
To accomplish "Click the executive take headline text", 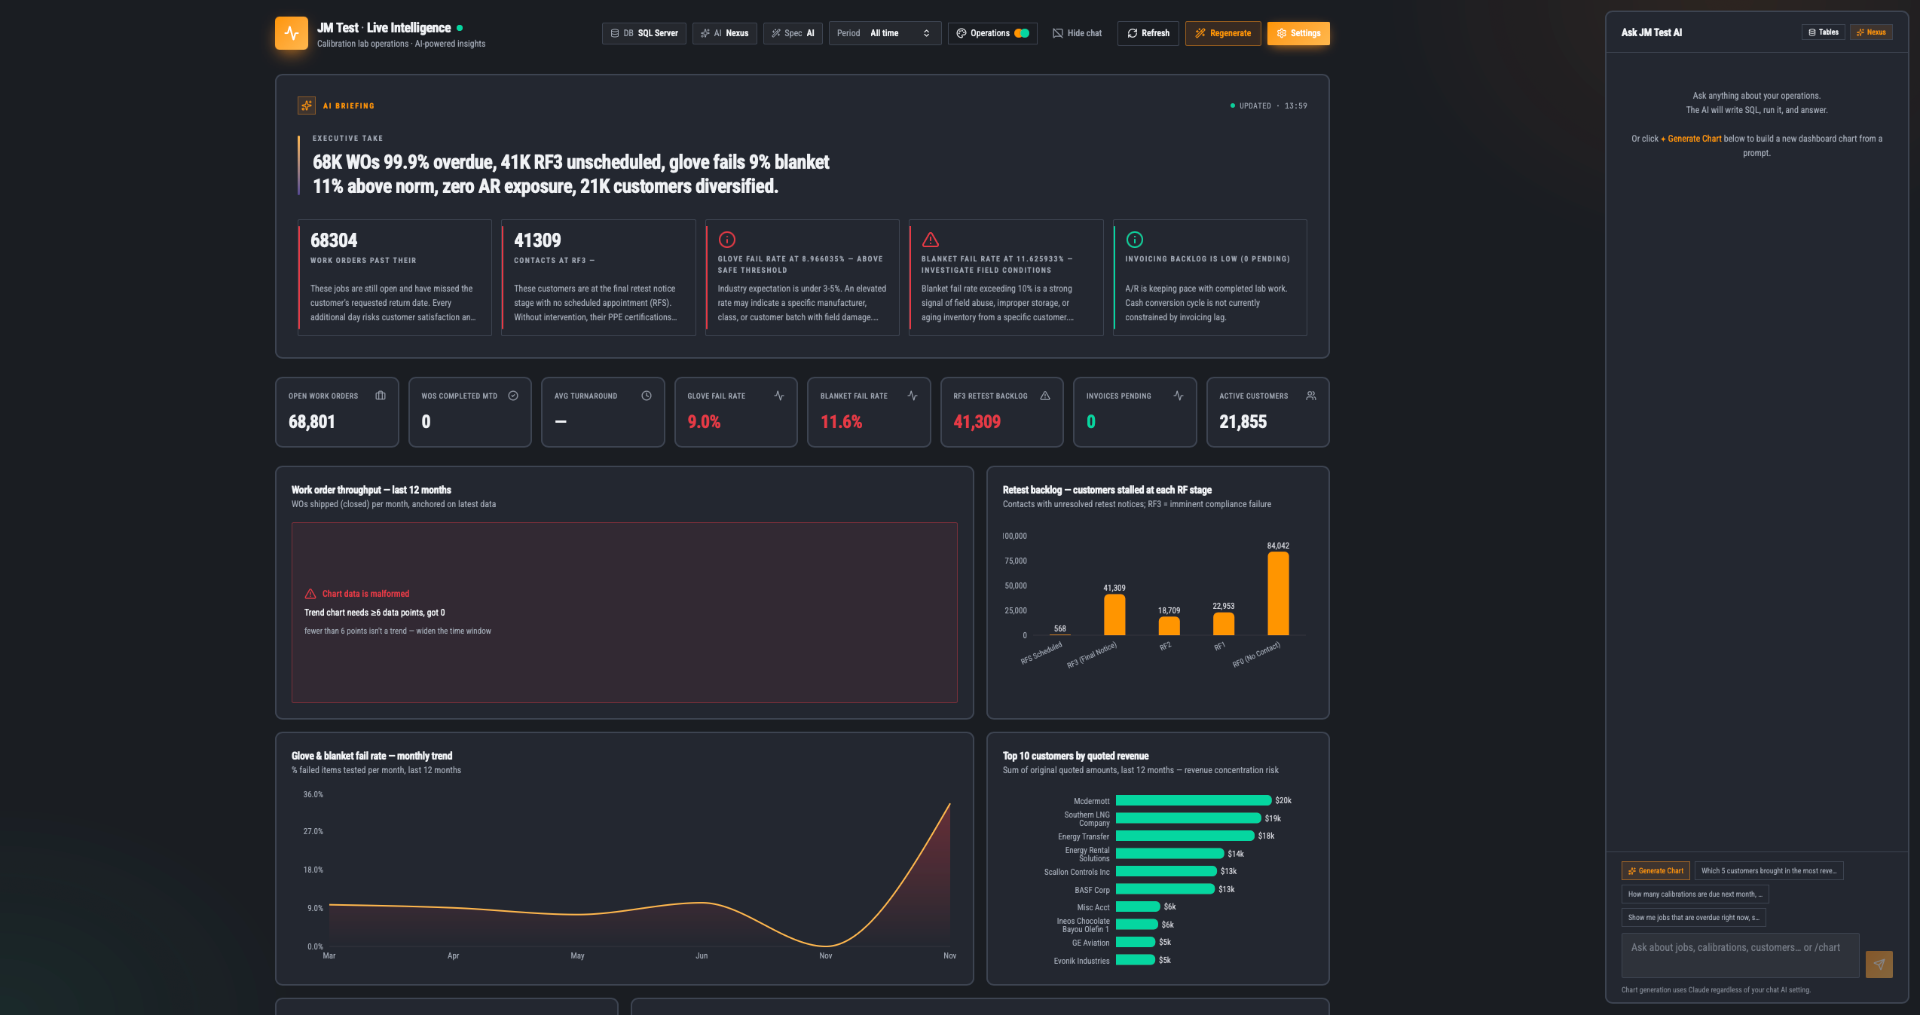I will [x=571, y=174].
